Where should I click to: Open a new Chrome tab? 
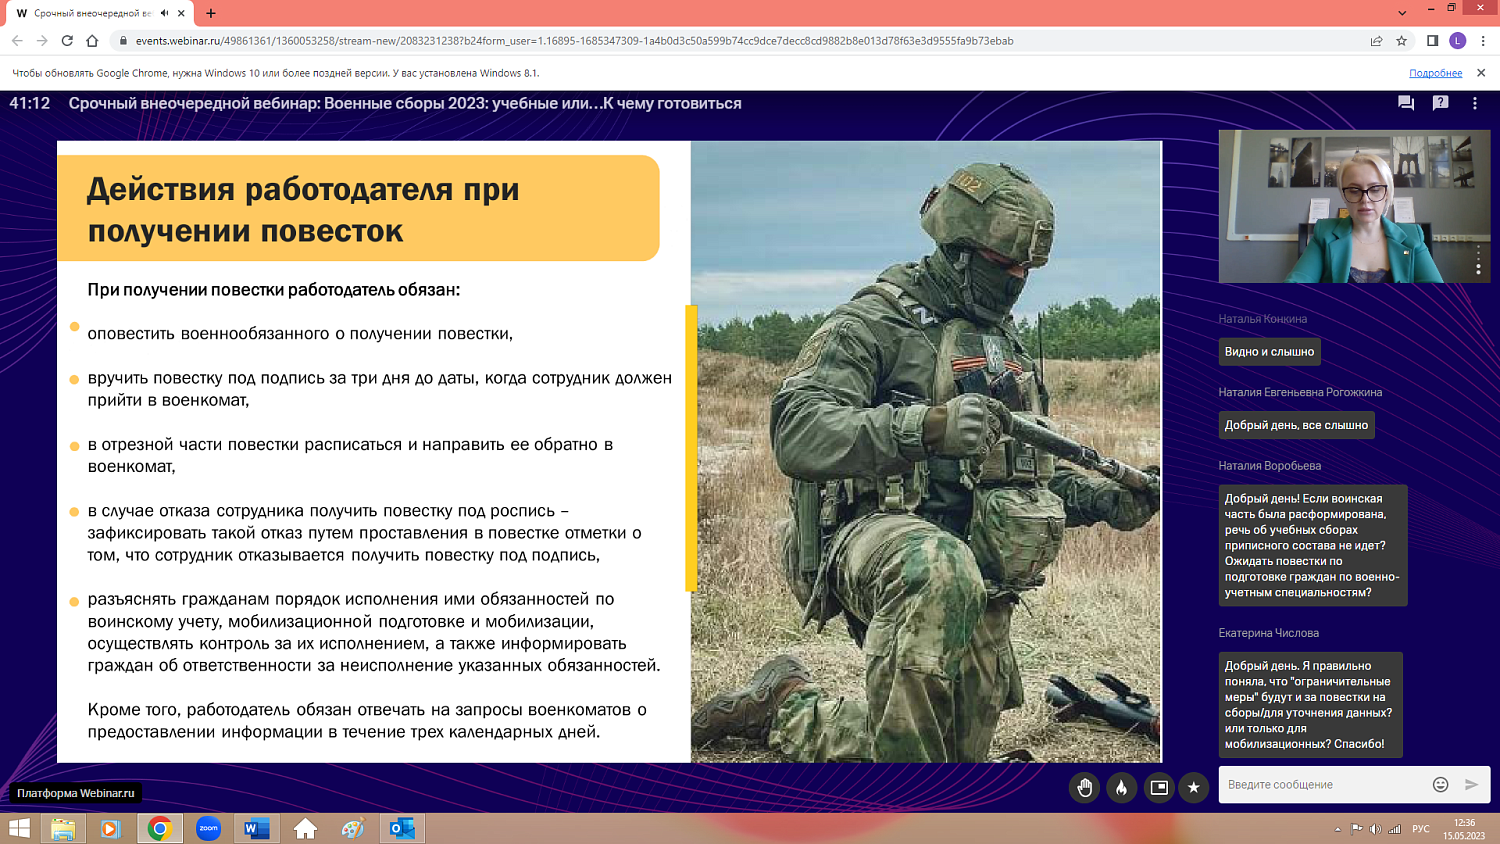(211, 13)
